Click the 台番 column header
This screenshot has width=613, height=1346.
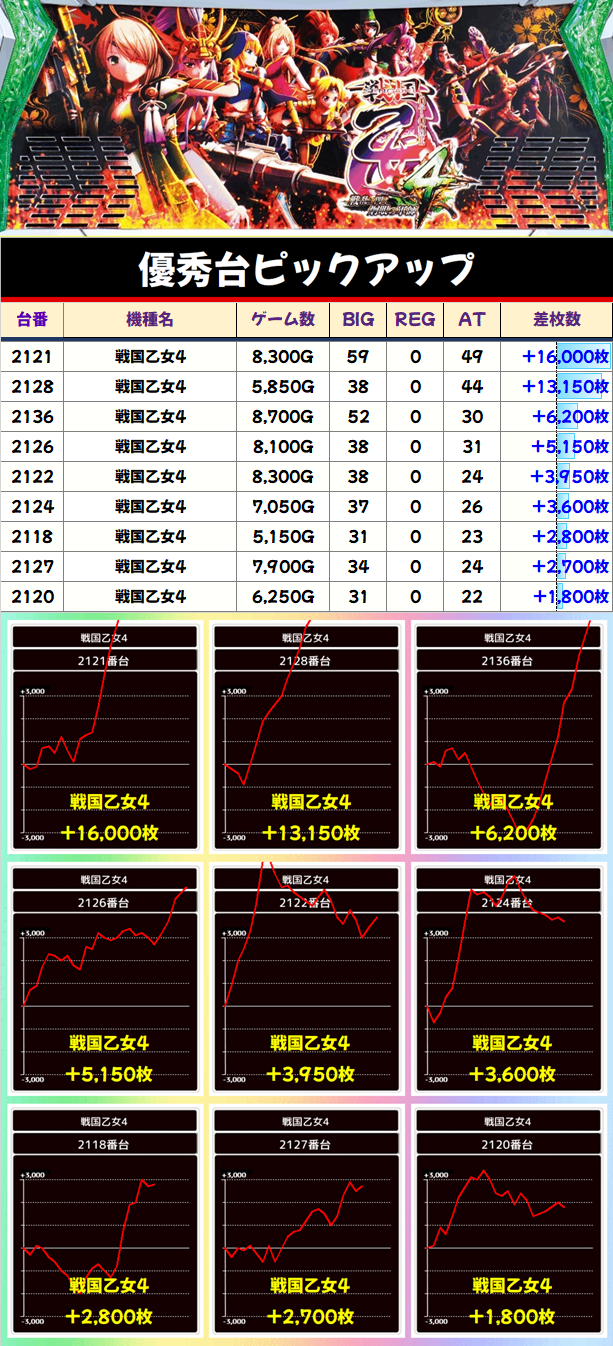(x=33, y=320)
